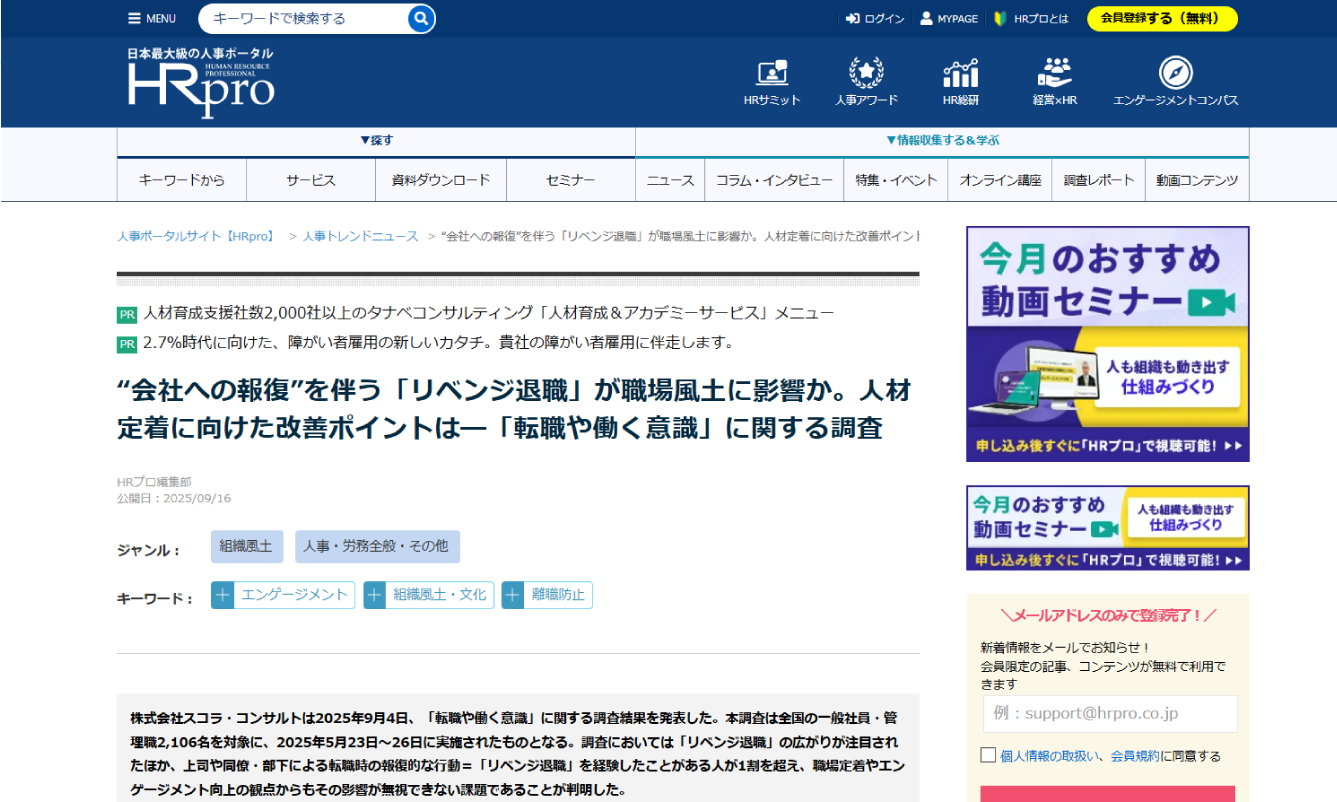Open the 資料ダウンロード navigation tab

(x=441, y=180)
